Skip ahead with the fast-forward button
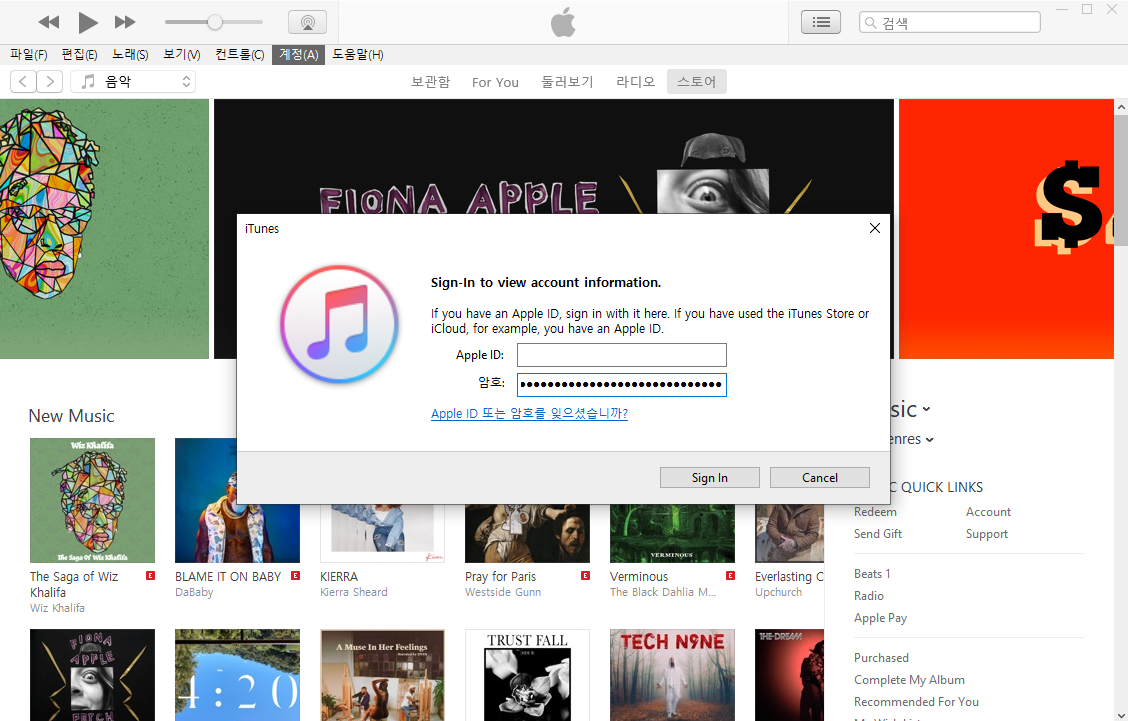 [x=124, y=22]
